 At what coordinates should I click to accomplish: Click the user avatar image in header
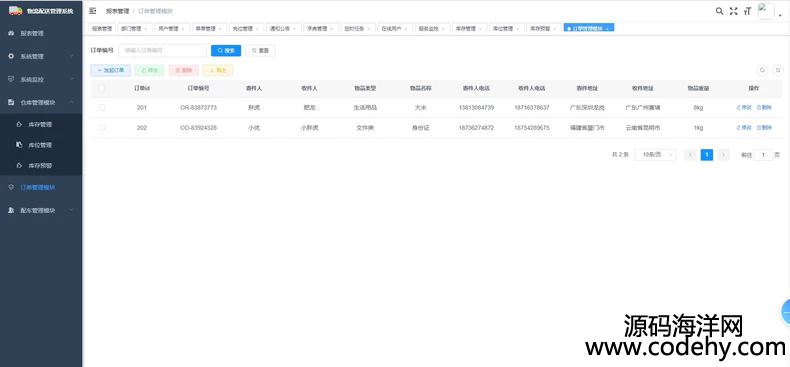(765, 11)
